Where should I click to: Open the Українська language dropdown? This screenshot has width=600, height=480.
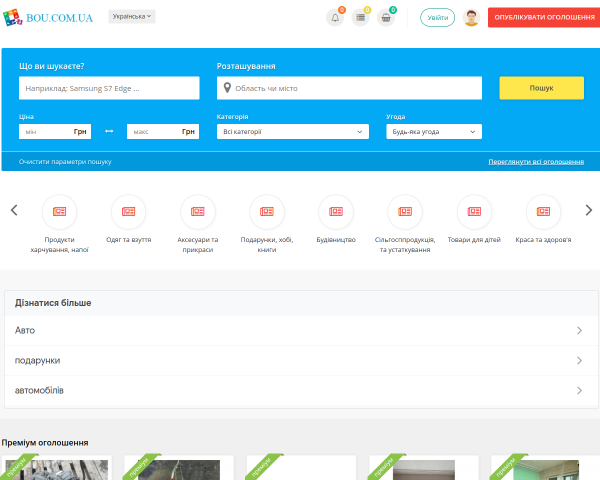[132, 16]
